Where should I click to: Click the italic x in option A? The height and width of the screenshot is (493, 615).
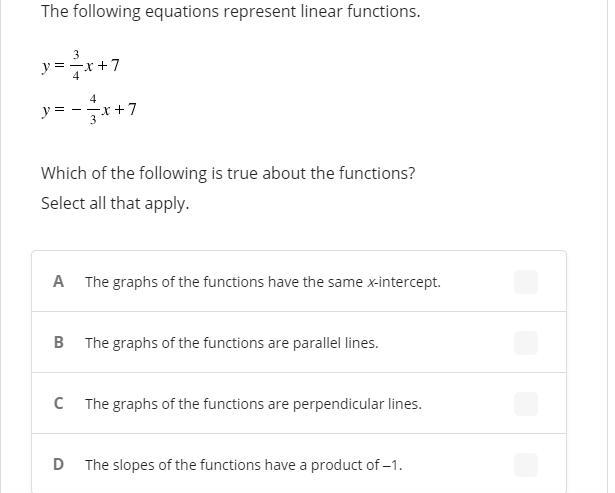pos(372,283)
